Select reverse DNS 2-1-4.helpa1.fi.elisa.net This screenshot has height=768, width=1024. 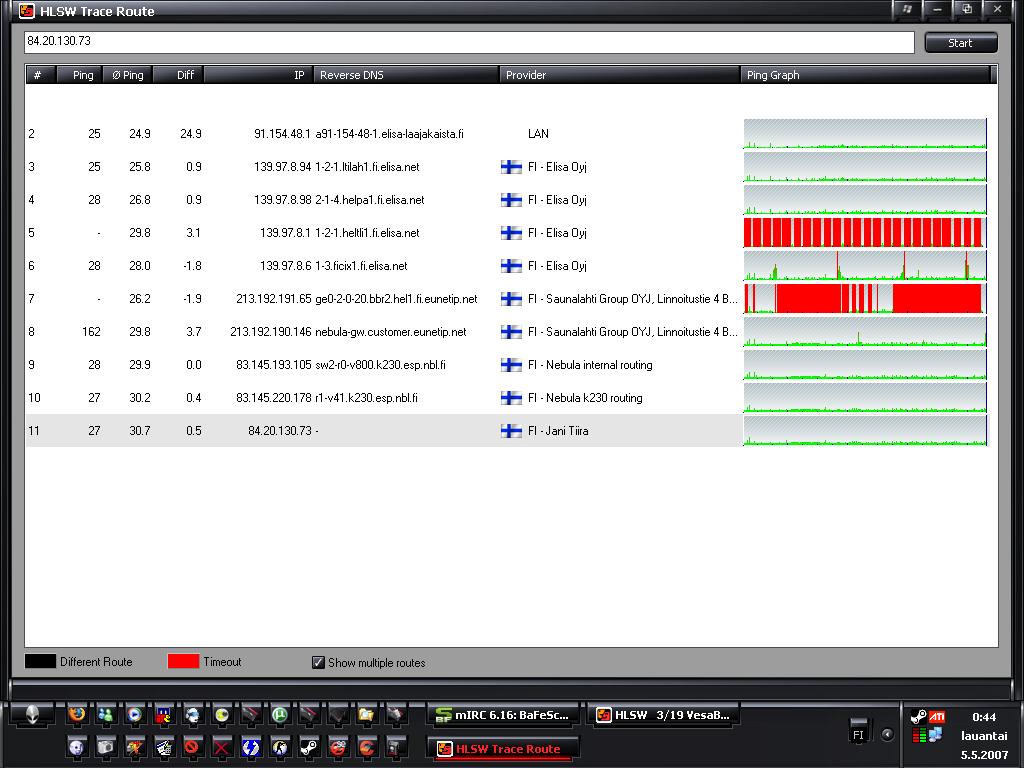[370, 200]
